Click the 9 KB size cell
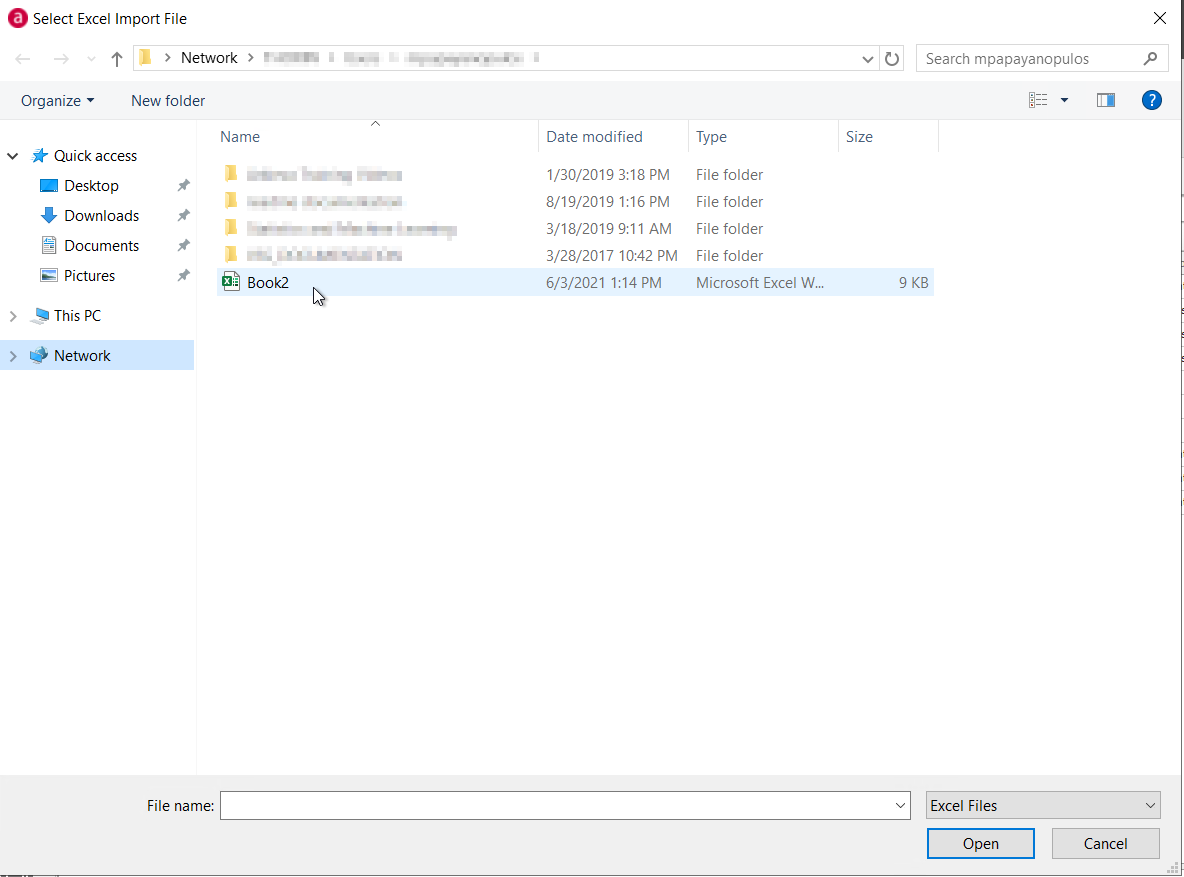Screen dimensions: 1184x877 (x=914, y=283)
